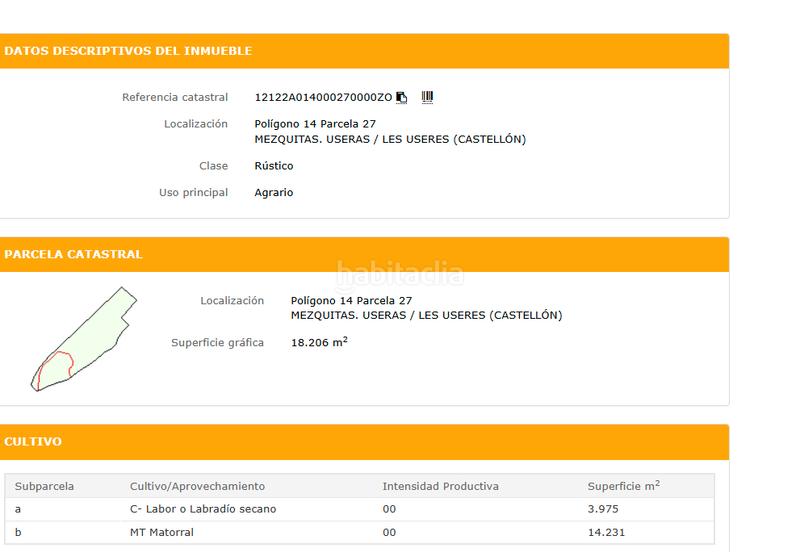800x552 pixels.
Task: Select subparcel row a
Action: (x=18, y=509)
